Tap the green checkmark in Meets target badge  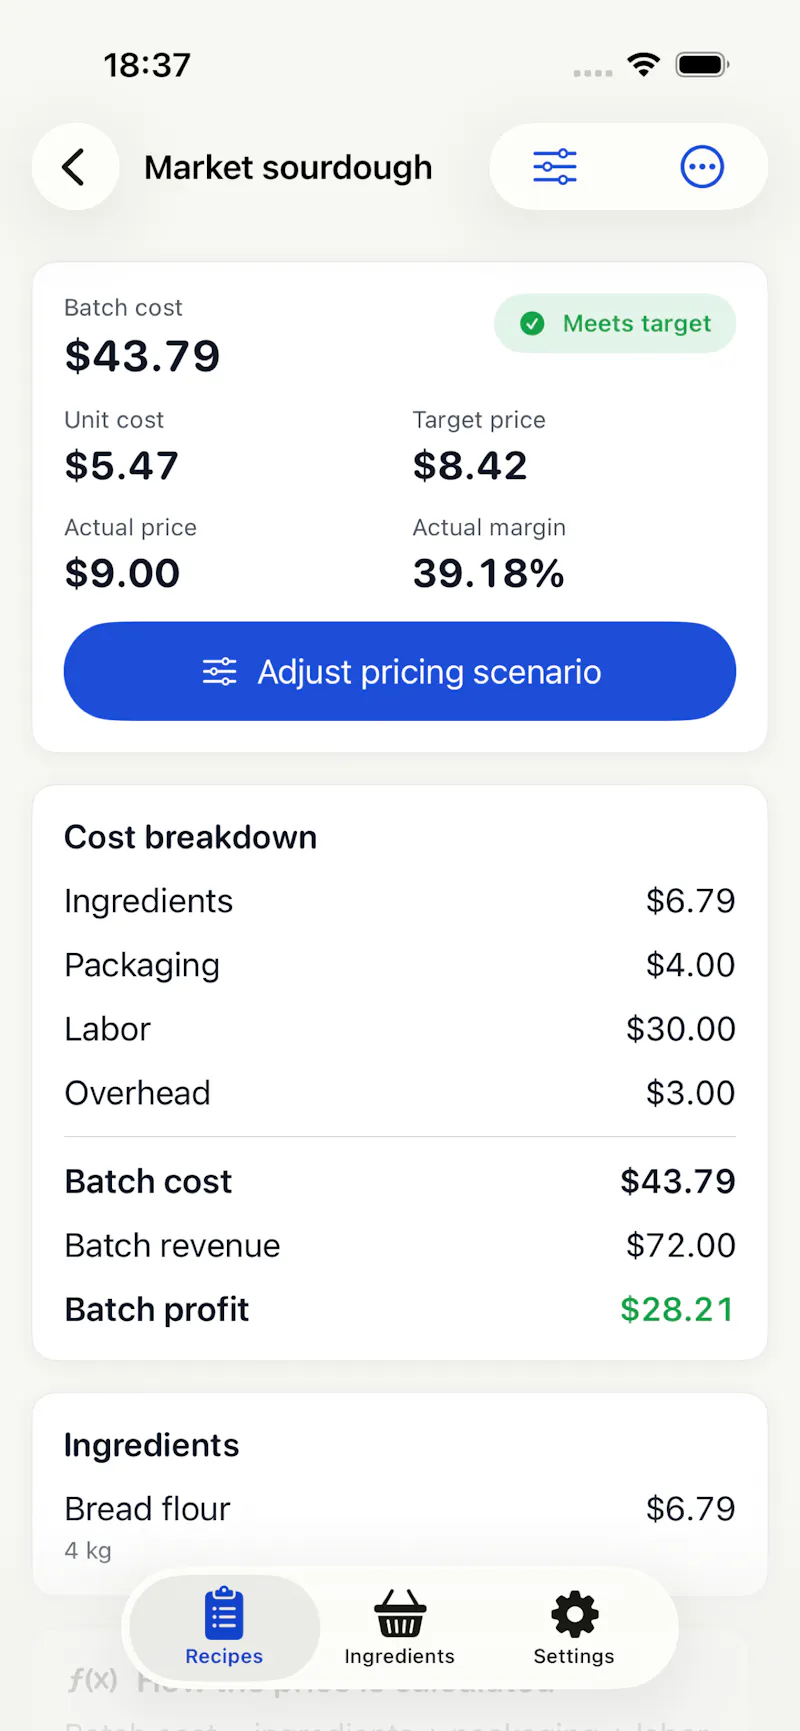click(532, 324)
